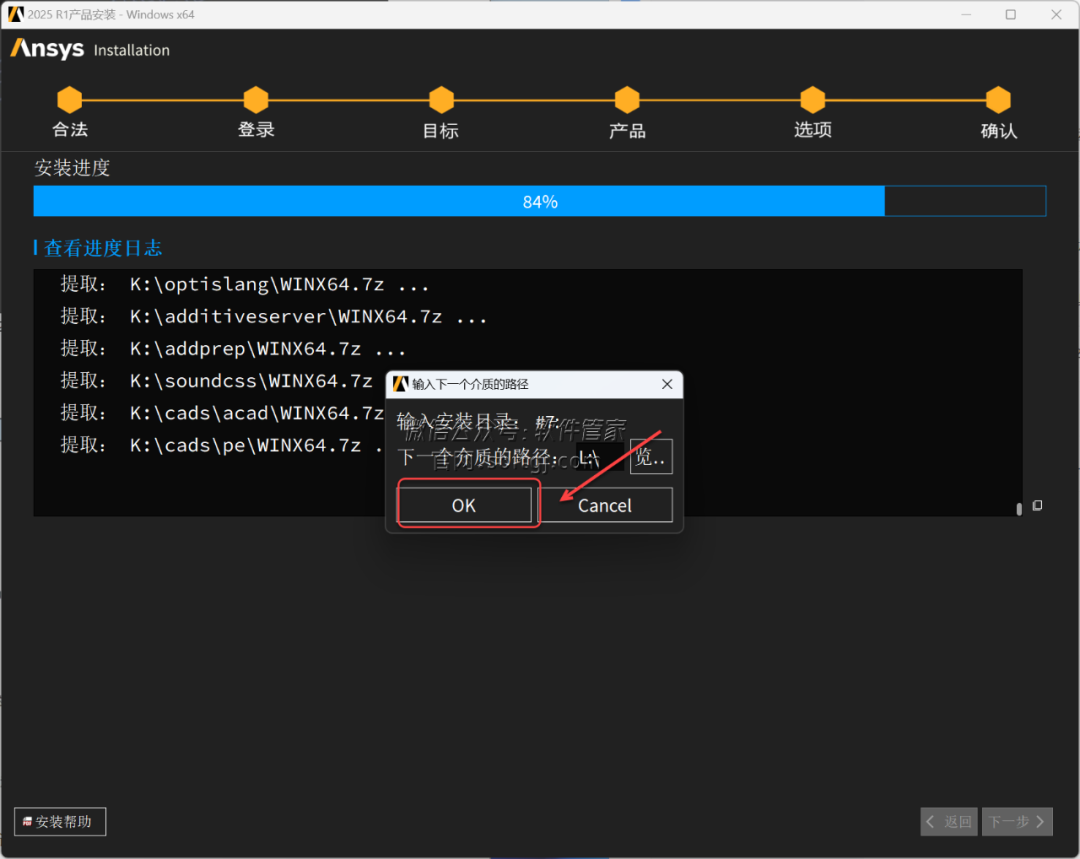Image resolution: width=1080 pixels, height=859 pixels.
Task: Select the K:\cads\acad\WINX64.7z log line
Action: 222,413
